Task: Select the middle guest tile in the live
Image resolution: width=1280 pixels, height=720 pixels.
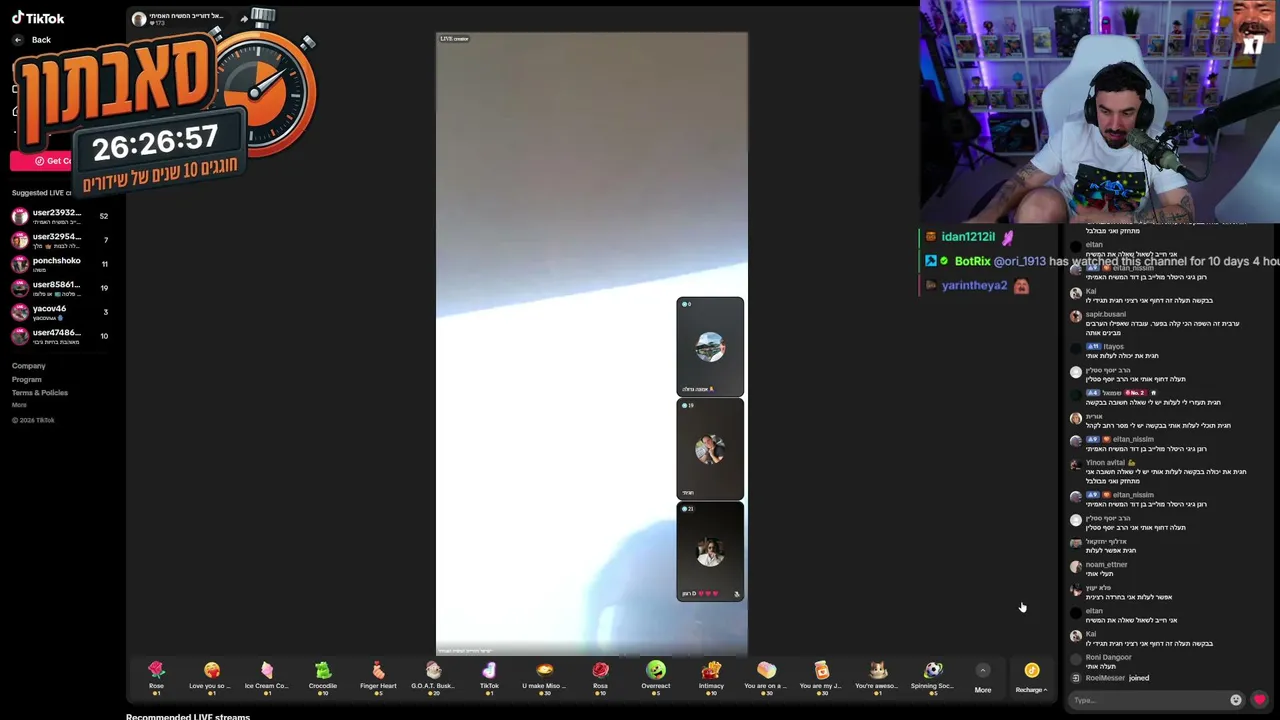Action: click(710, 449)
